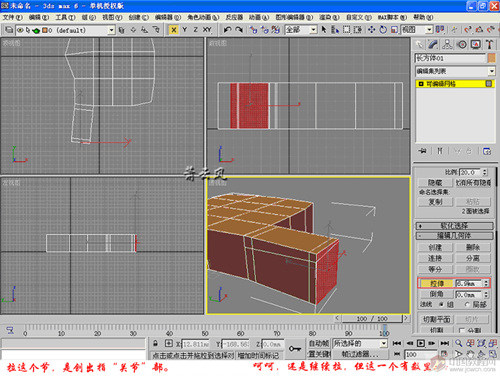Click the Bevel button

436,295
